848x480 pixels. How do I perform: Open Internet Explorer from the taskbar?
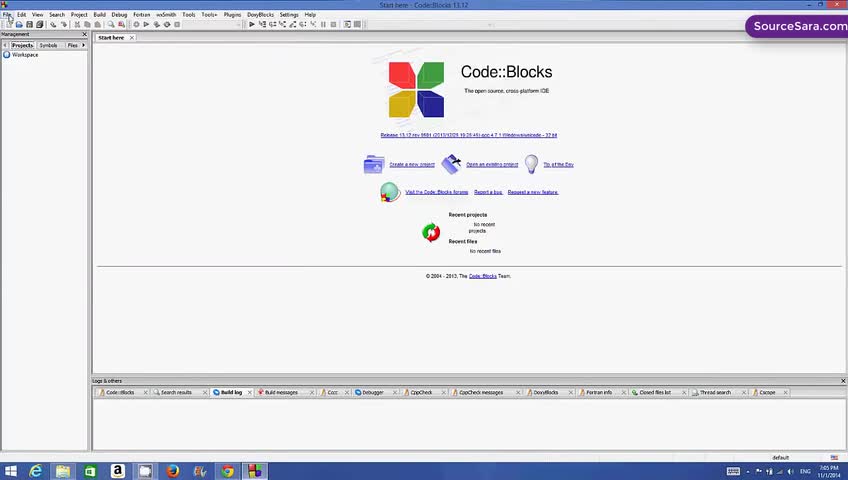[x=36, y=471]
